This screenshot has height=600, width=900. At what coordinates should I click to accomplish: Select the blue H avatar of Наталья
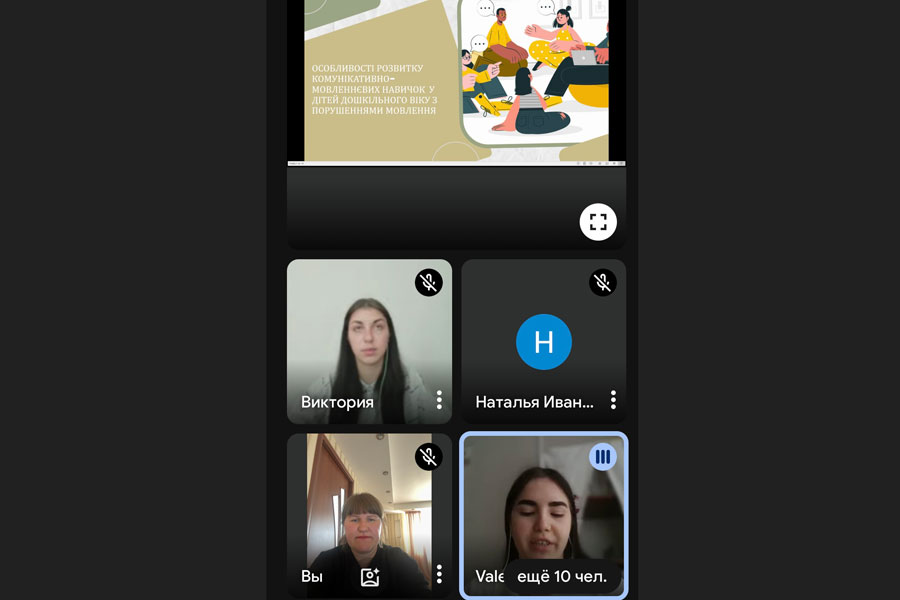(x=544, y=342)
